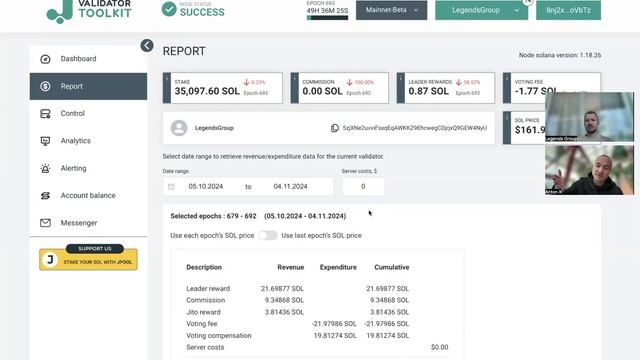Click the Dashboard gauge icon
640x360 pixels.
pyautogui.click(x=45, y=59)
